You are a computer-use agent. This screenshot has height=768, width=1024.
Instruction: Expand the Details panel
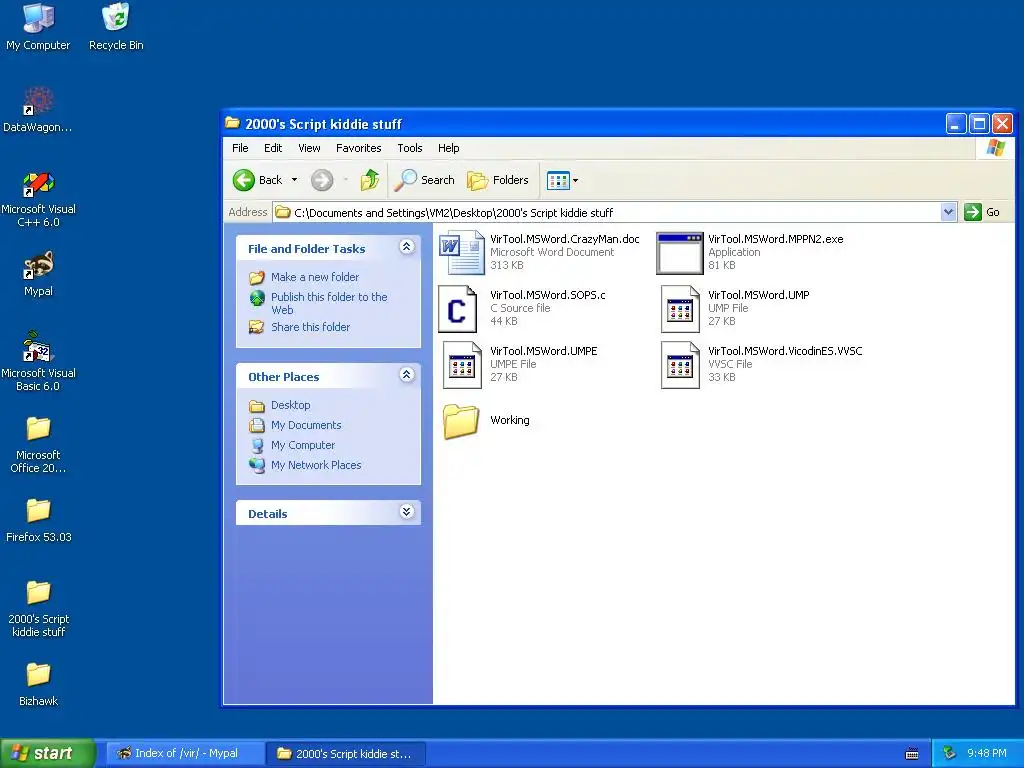[406, 512]
